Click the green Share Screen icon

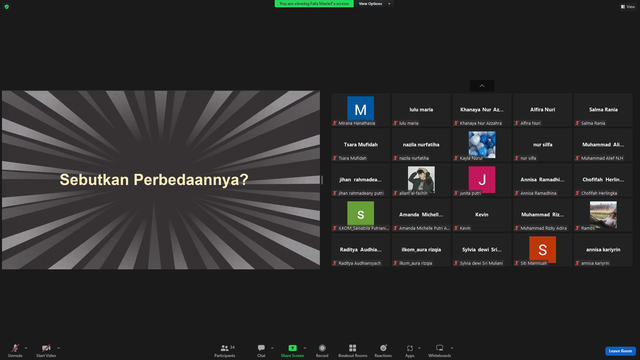click(x=293, y=348)
